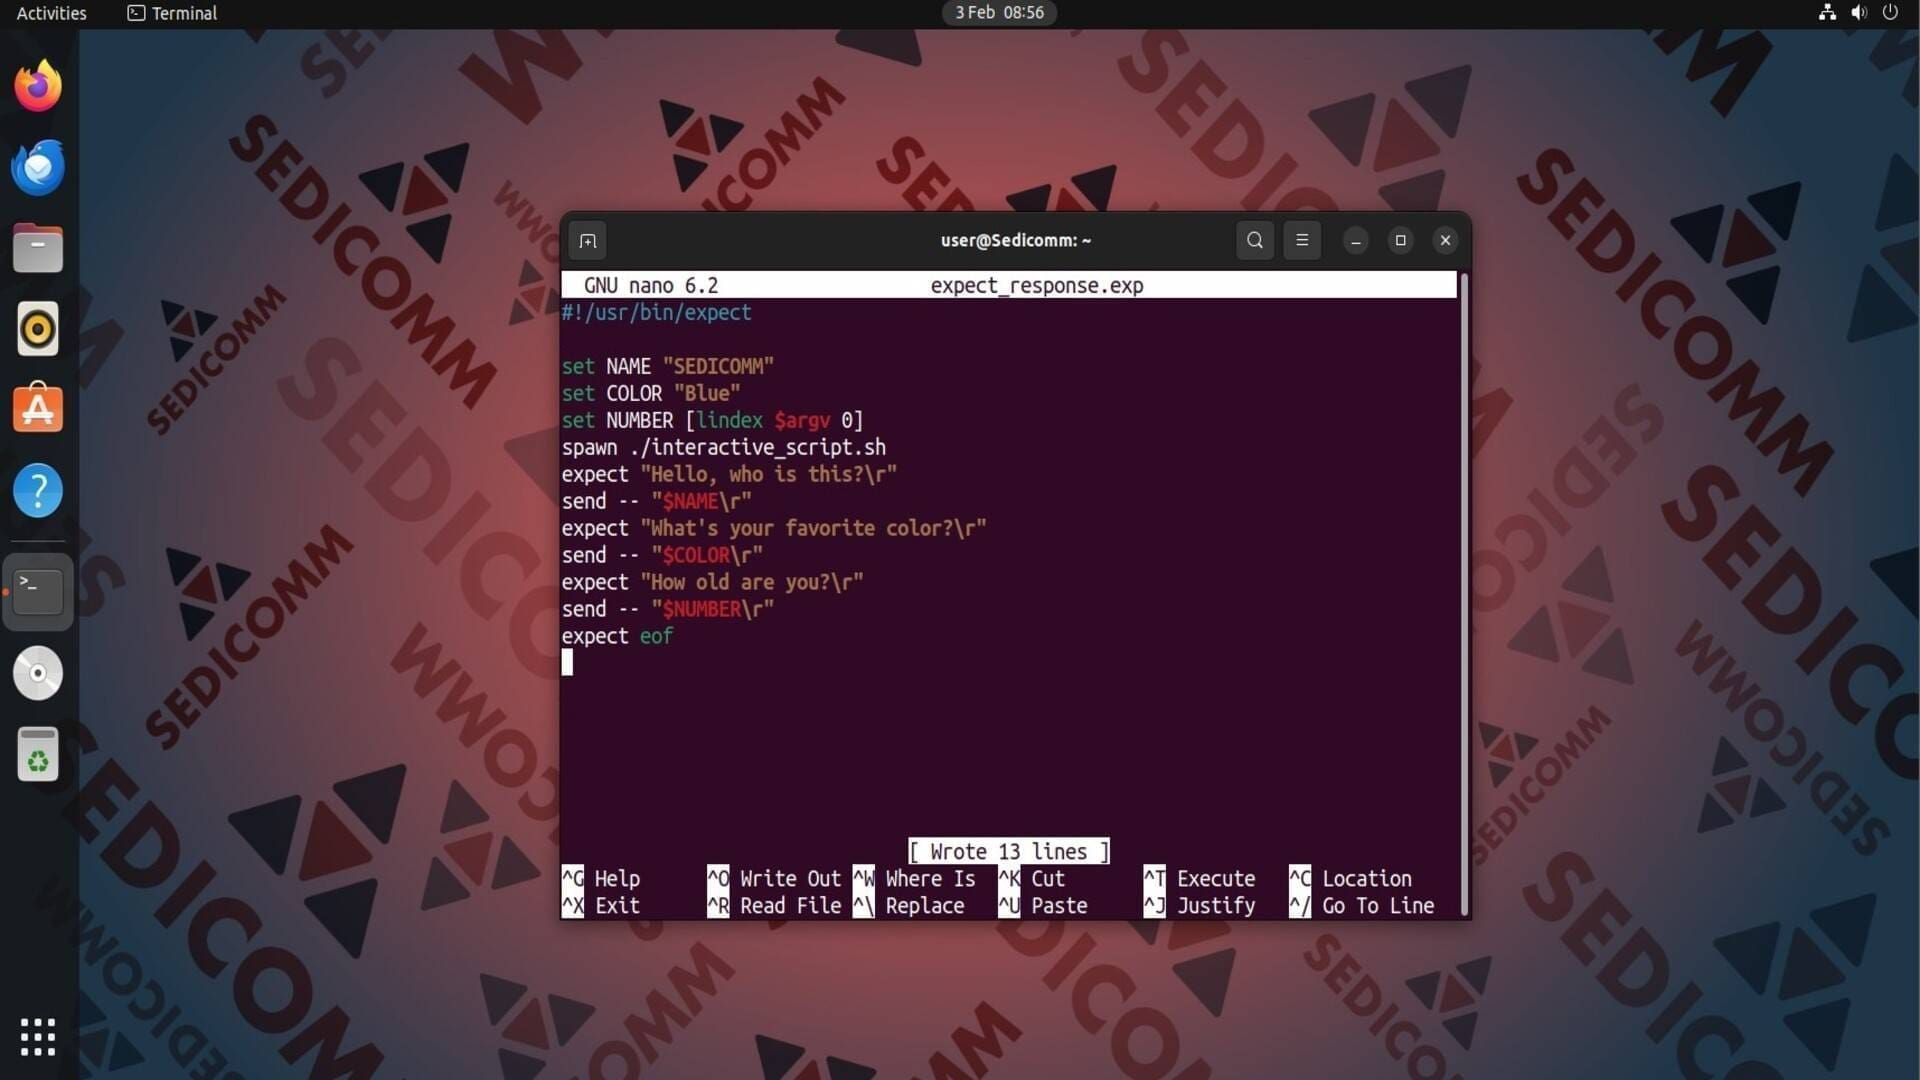Click the terminal window scrollbar
1920x1080 pixels.
pos(1464,594)
